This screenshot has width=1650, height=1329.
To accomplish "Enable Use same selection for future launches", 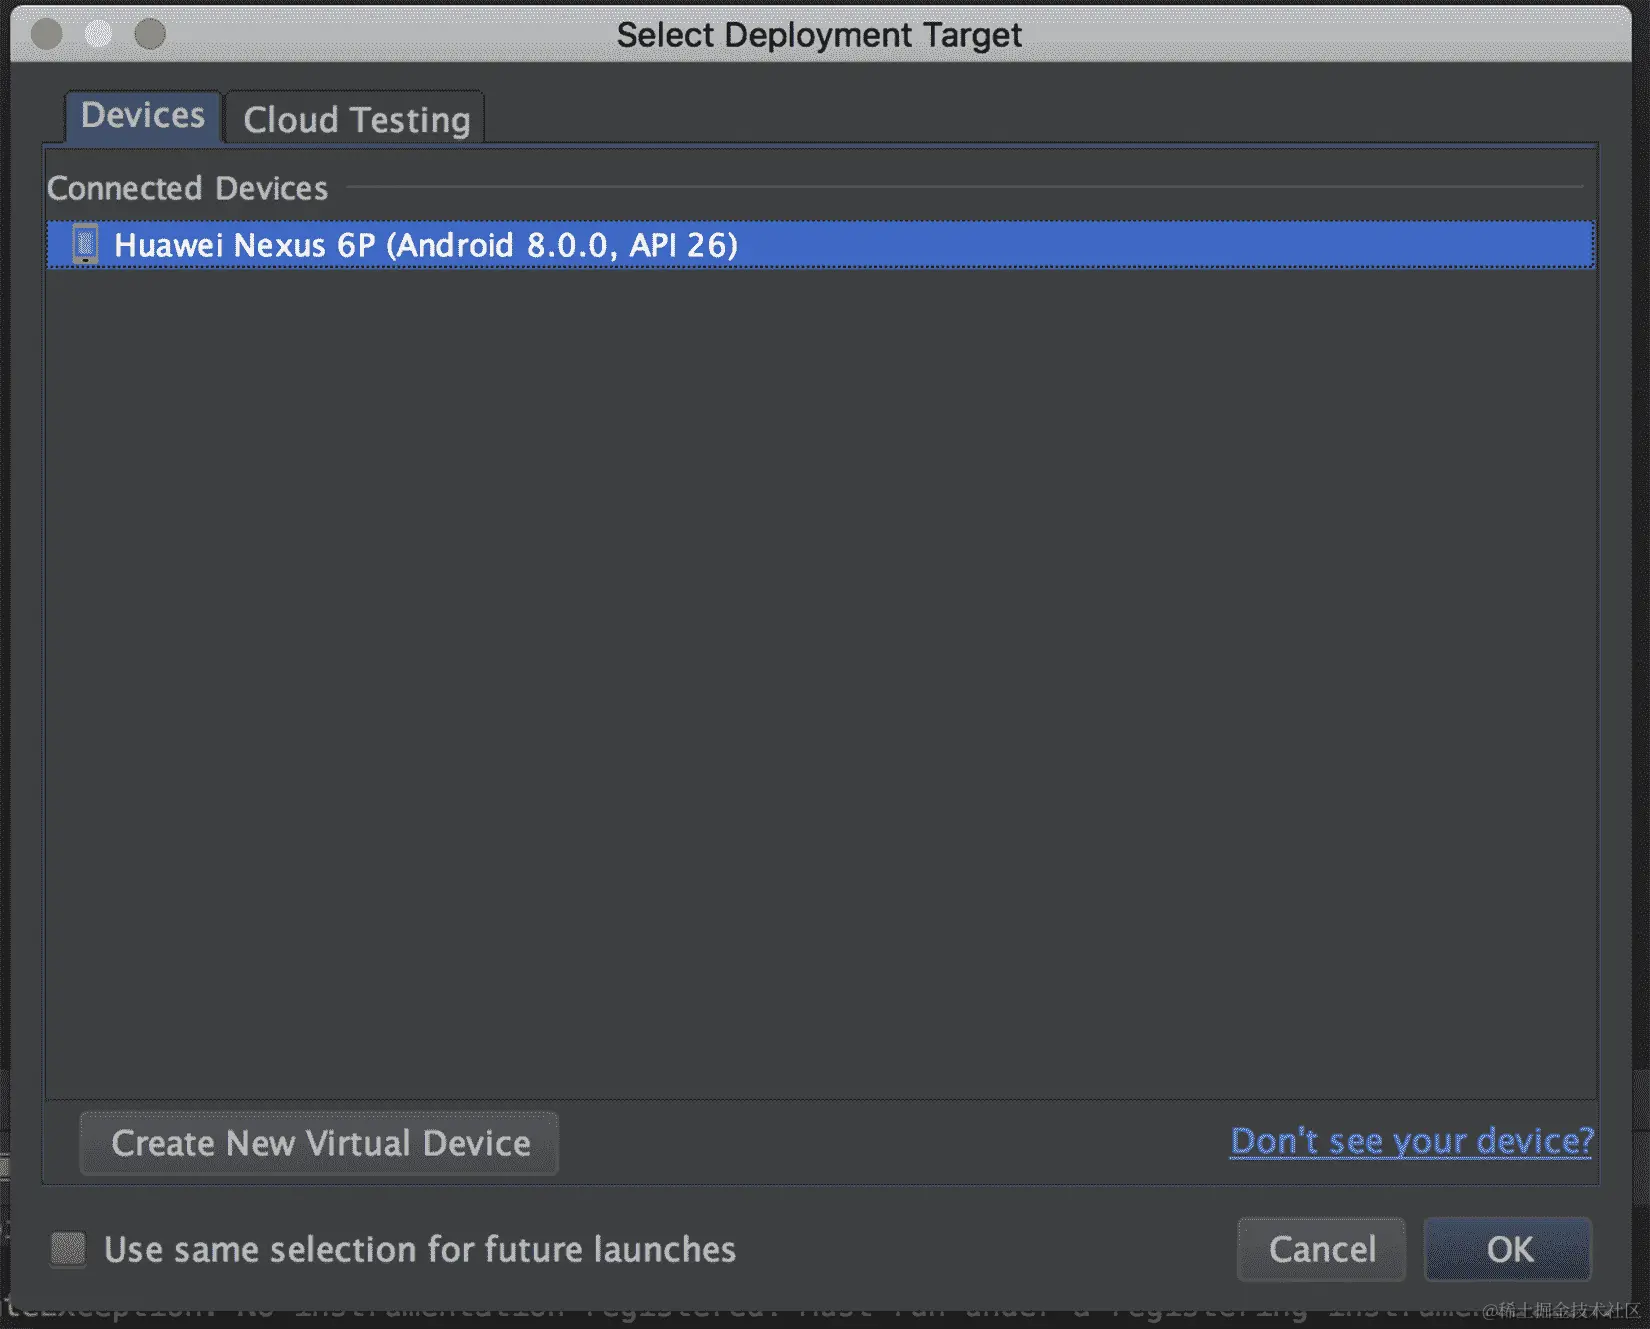I will tap(68, 1249).
